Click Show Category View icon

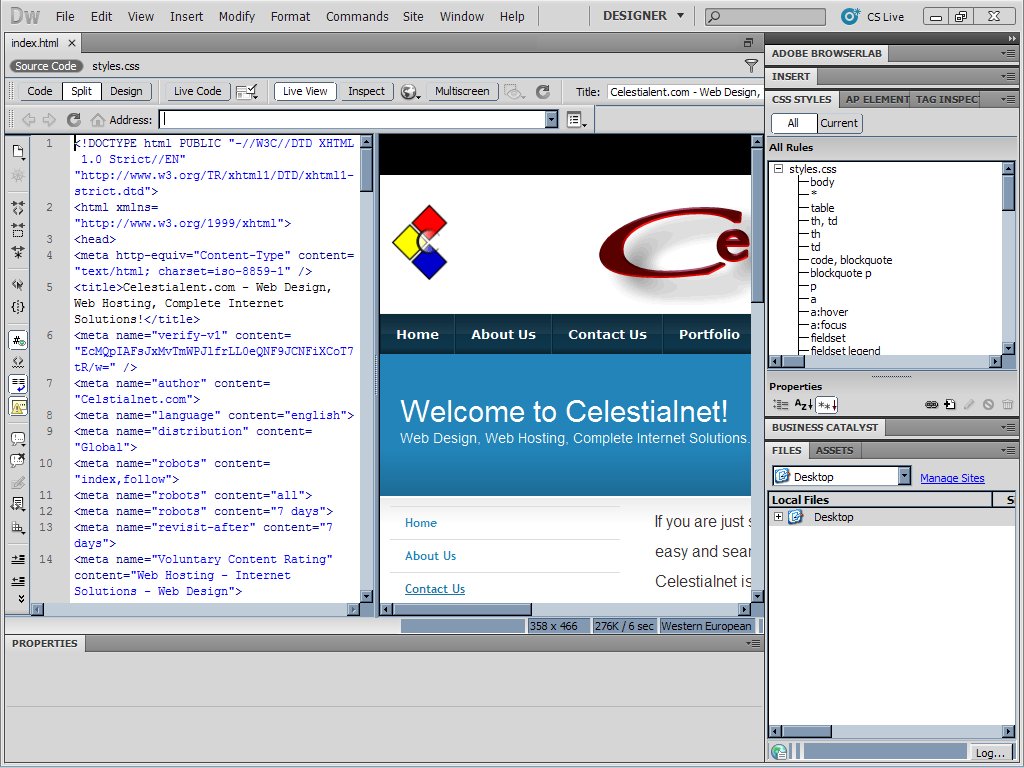(x=781, y=405)
